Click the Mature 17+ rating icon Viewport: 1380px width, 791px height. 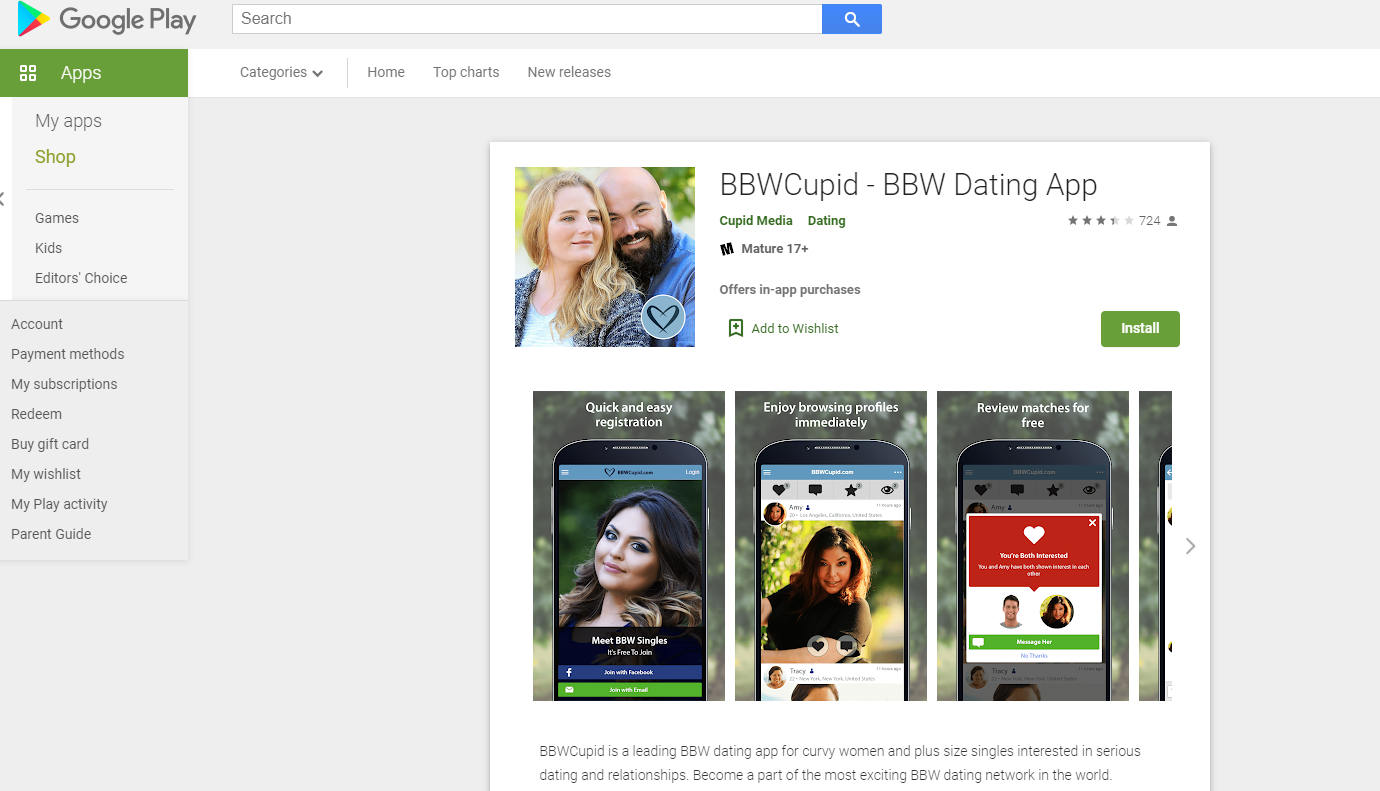pyautogui.click(x=727, y=248)
